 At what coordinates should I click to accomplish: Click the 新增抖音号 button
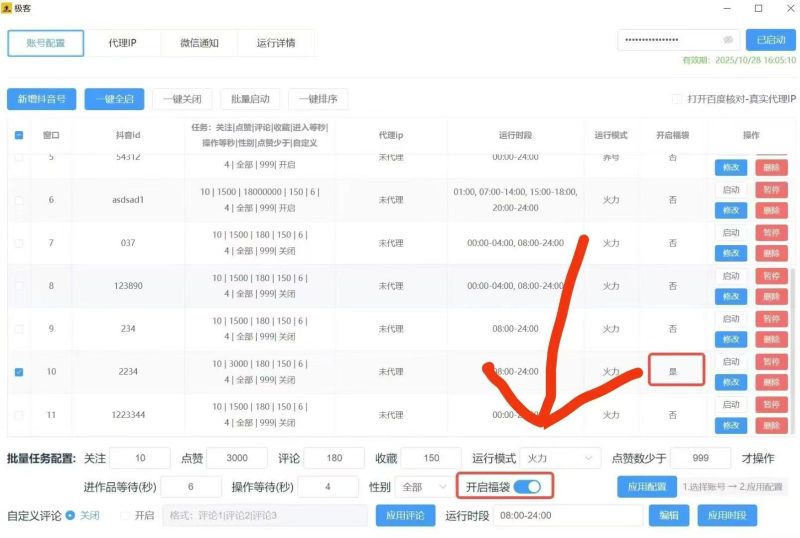(x=41, y=99)
